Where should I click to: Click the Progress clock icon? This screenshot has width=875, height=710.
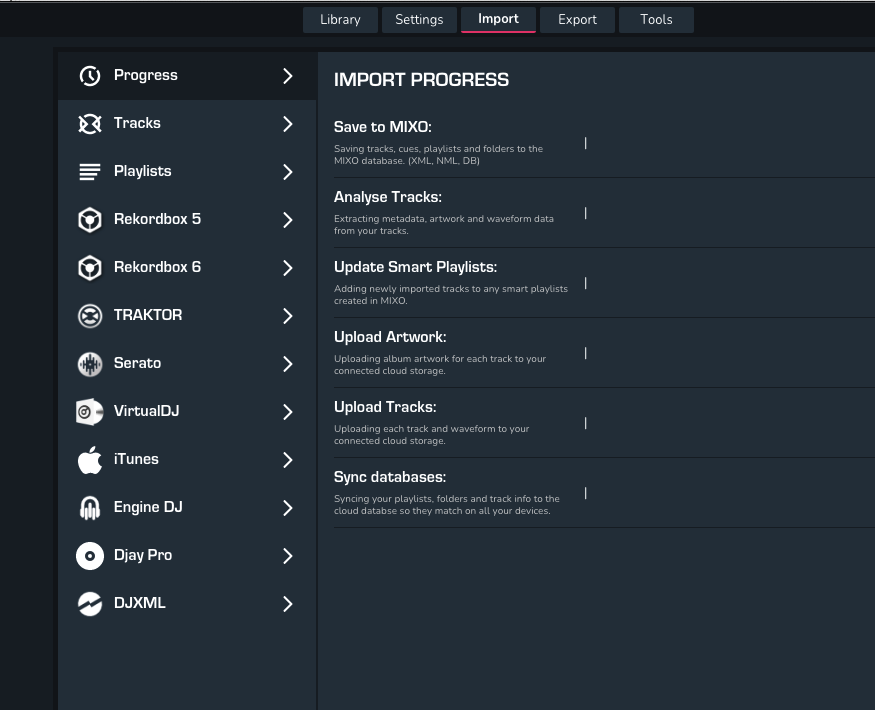[90, 76]
